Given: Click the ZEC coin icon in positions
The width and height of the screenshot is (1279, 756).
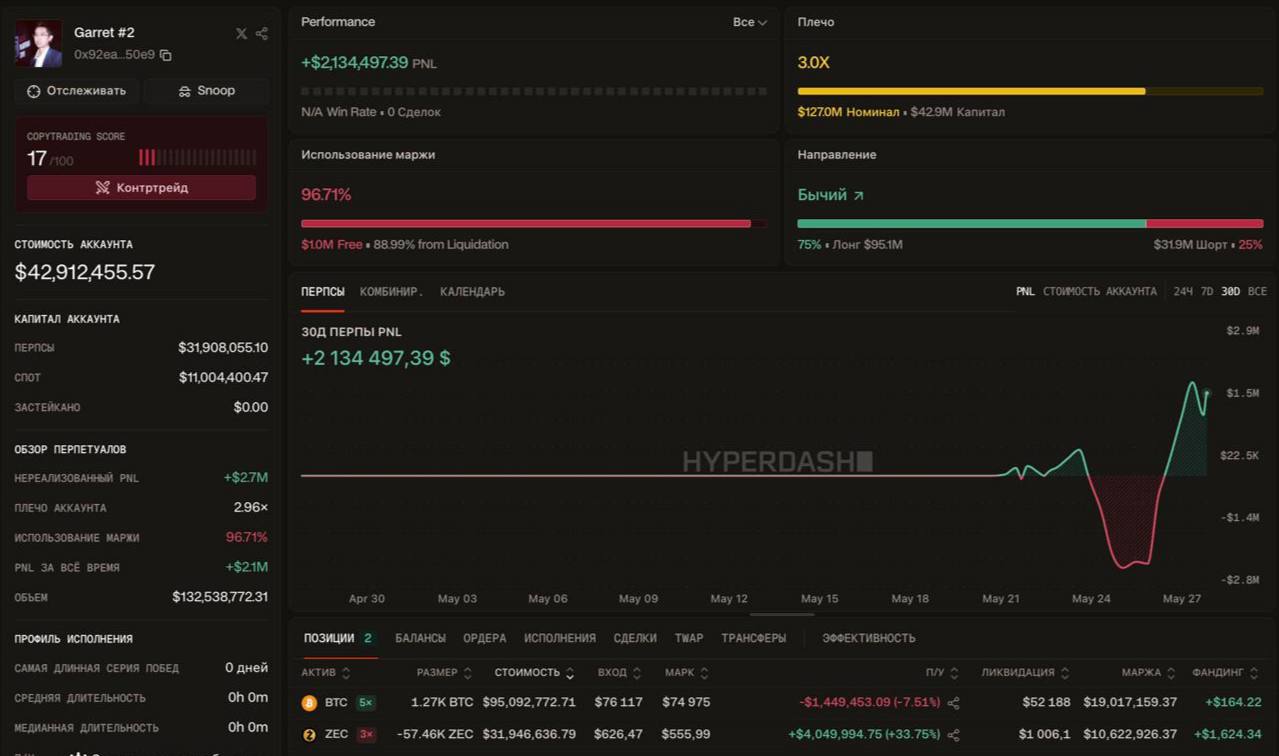Looking at the screenshot, I should (309, 735).
